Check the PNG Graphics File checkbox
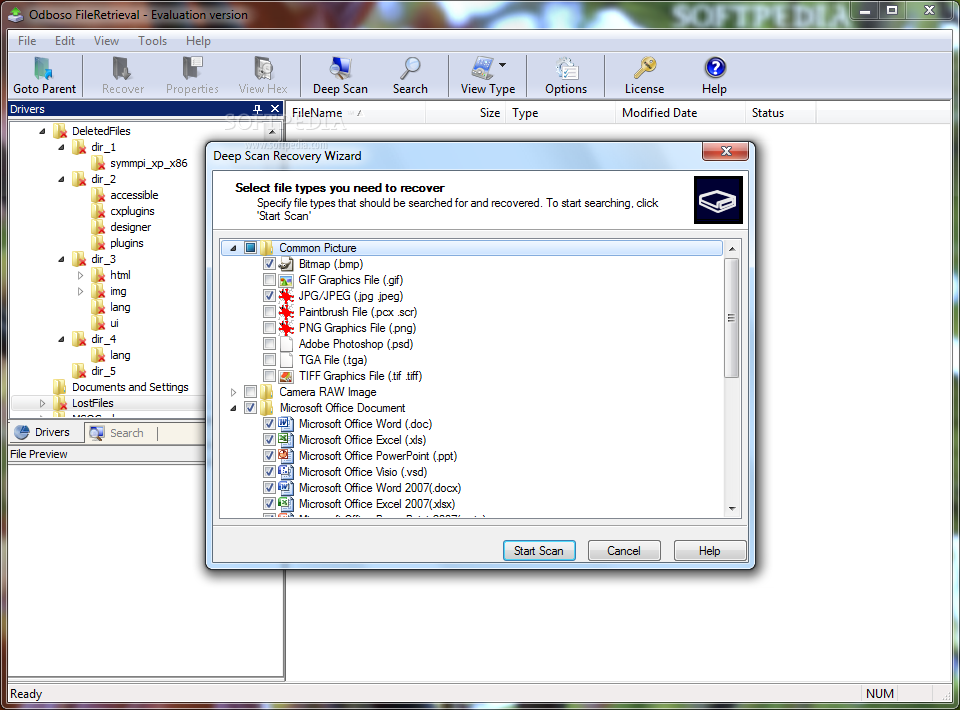The image size is (960, 710). tap(269, 328)
